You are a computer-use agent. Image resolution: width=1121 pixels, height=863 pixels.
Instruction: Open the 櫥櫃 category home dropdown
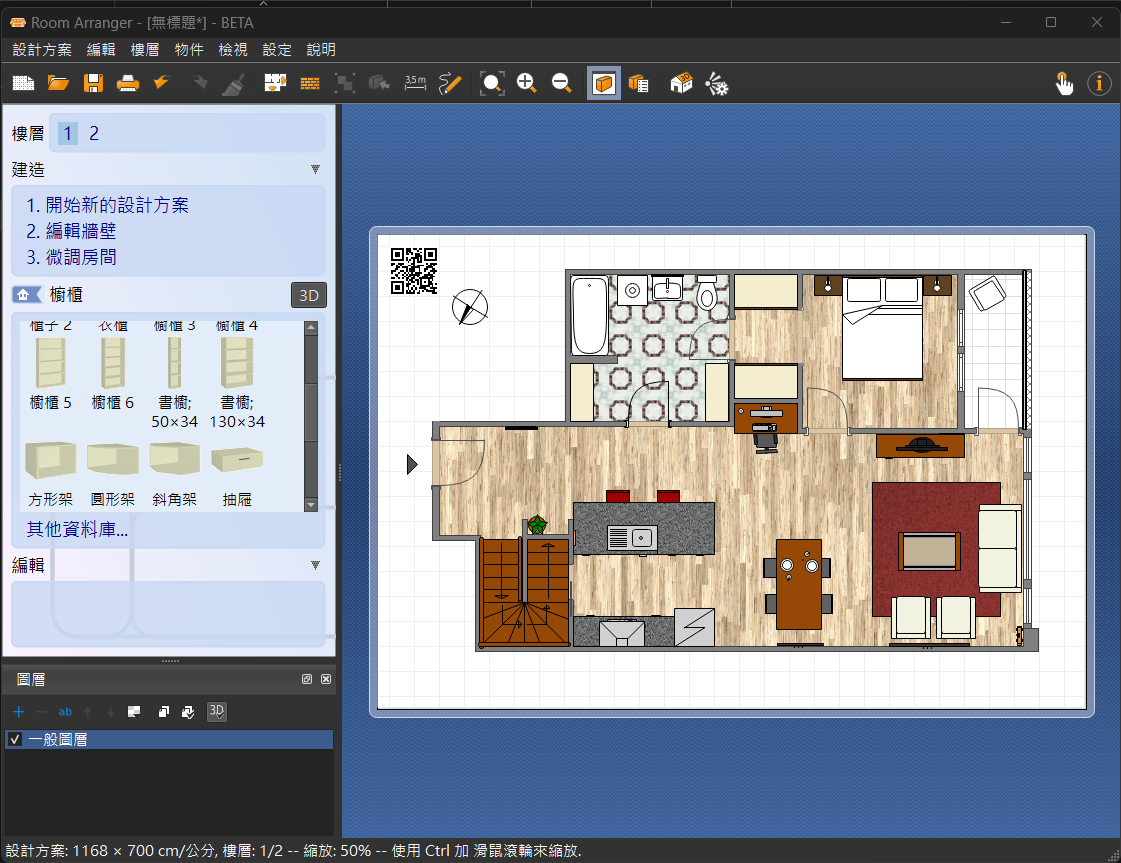[26, 295]
